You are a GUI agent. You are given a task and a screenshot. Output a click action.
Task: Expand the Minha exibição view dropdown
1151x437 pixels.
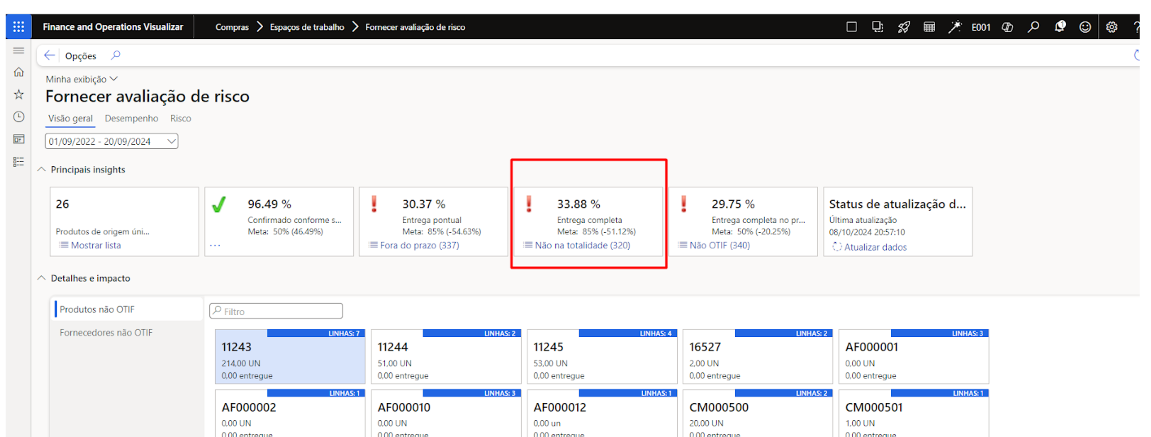click(81, 78)
